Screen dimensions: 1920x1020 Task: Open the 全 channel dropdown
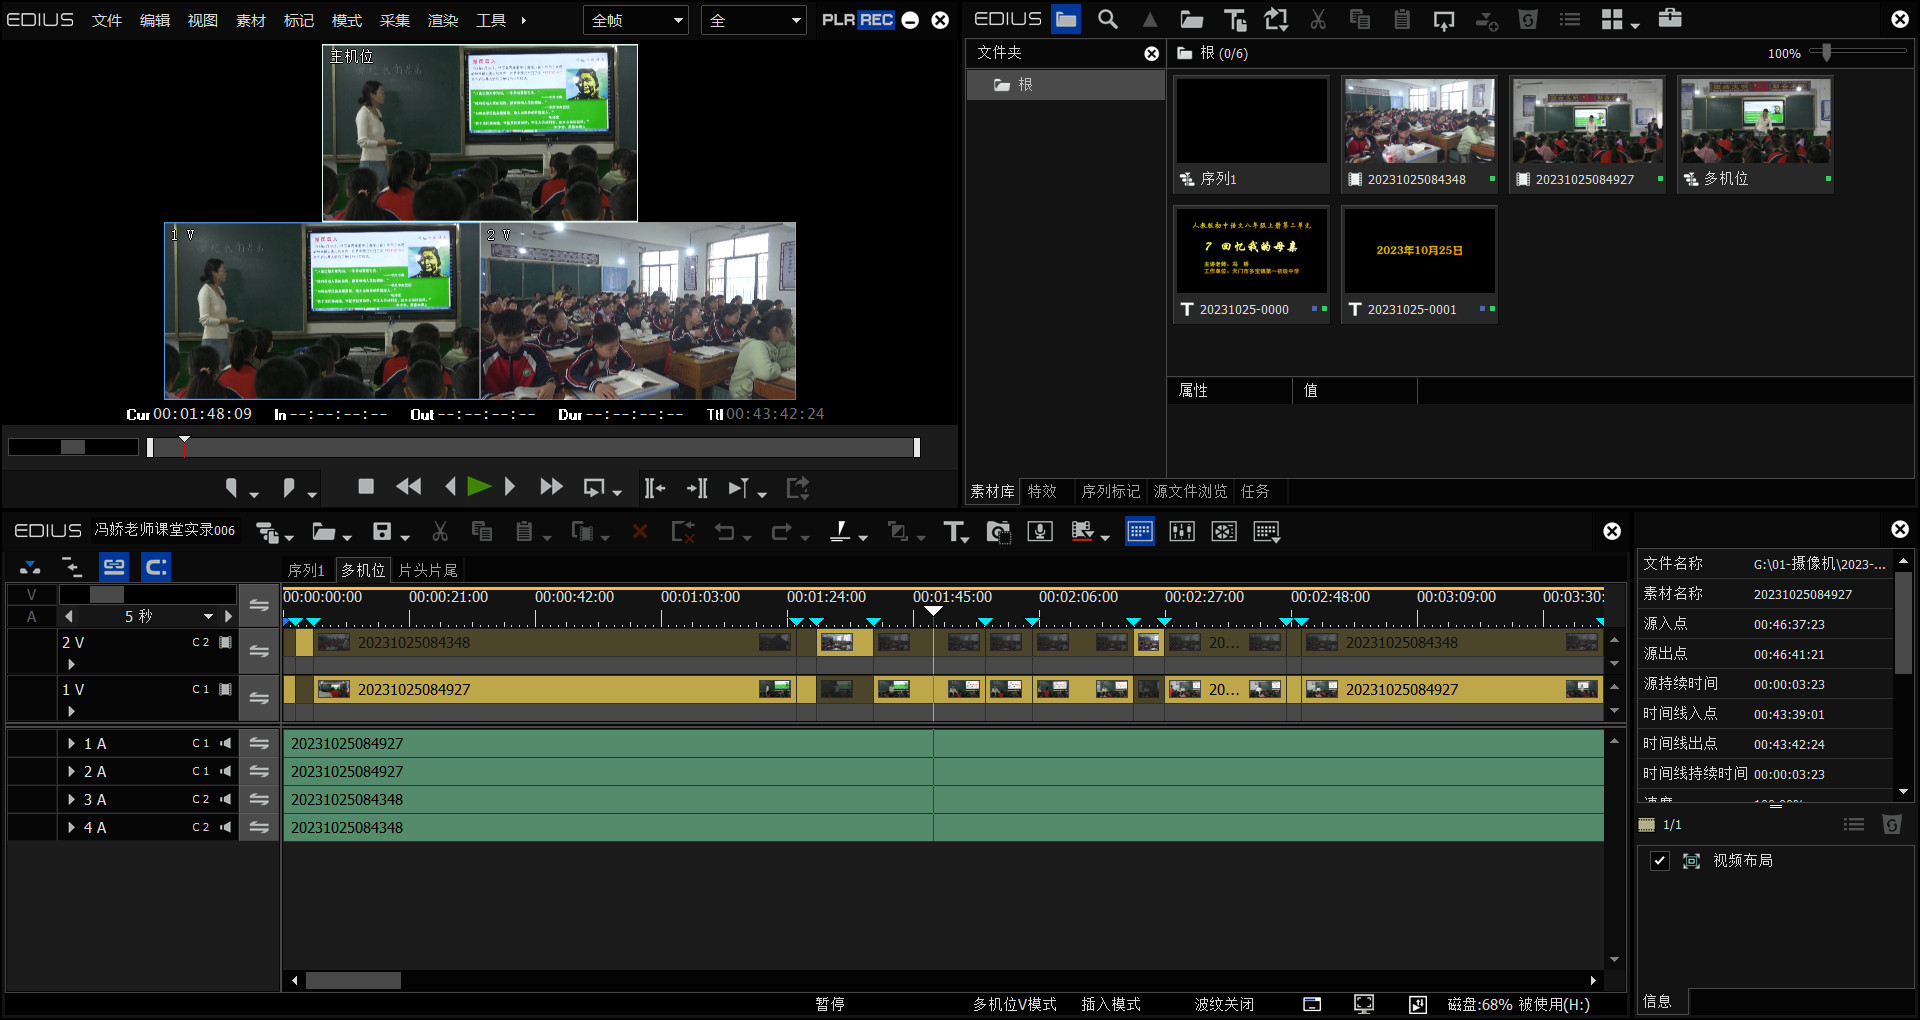(754, 20)
